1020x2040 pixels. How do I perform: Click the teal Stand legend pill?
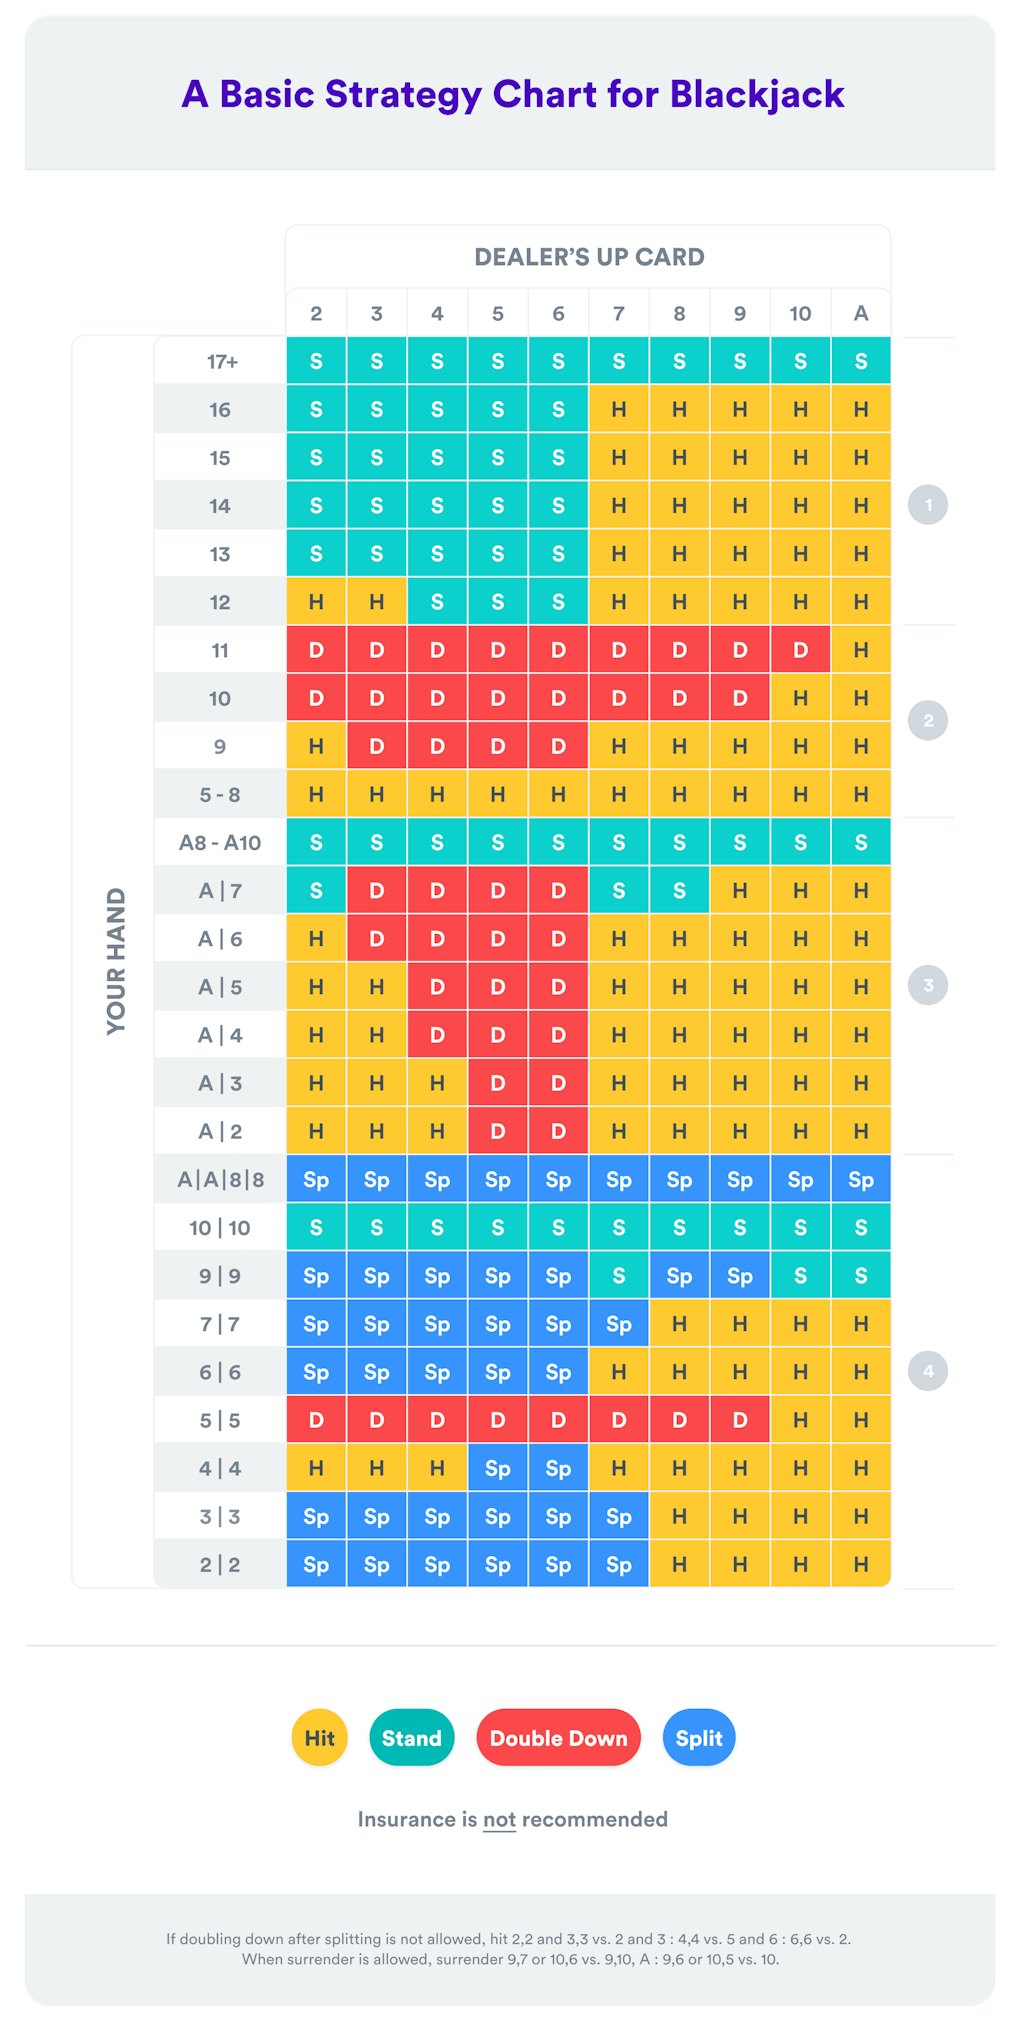tap(412, 1738)
